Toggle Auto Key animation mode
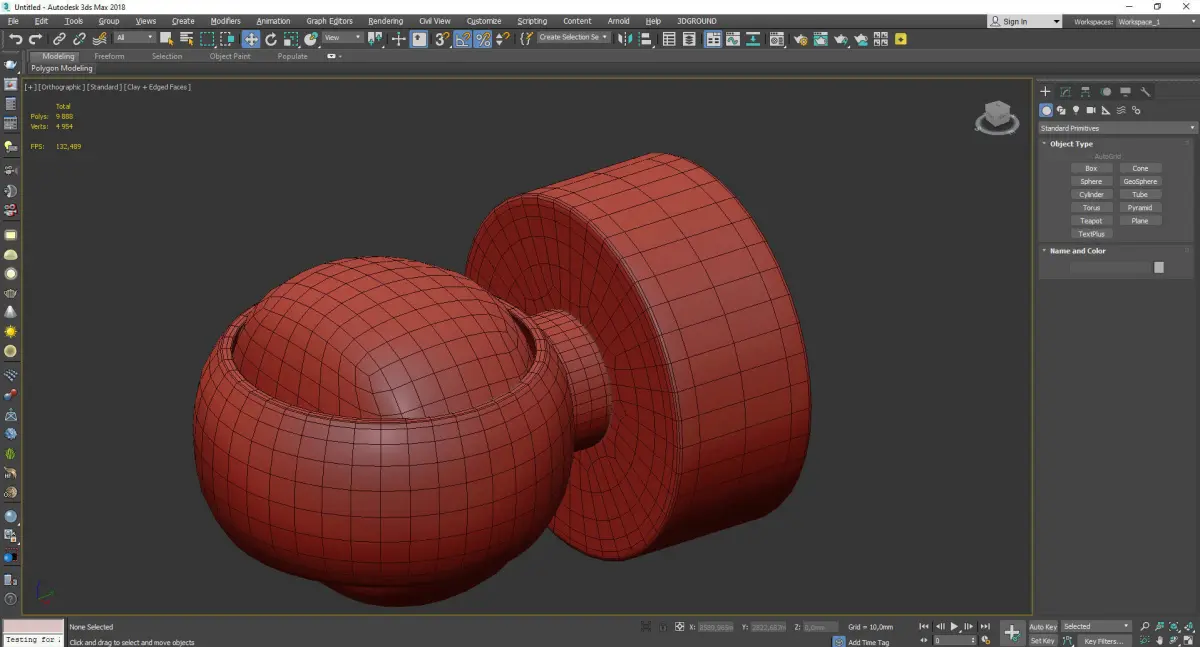The height and width of the screenshot is (647, 1200). (1043, 627)
